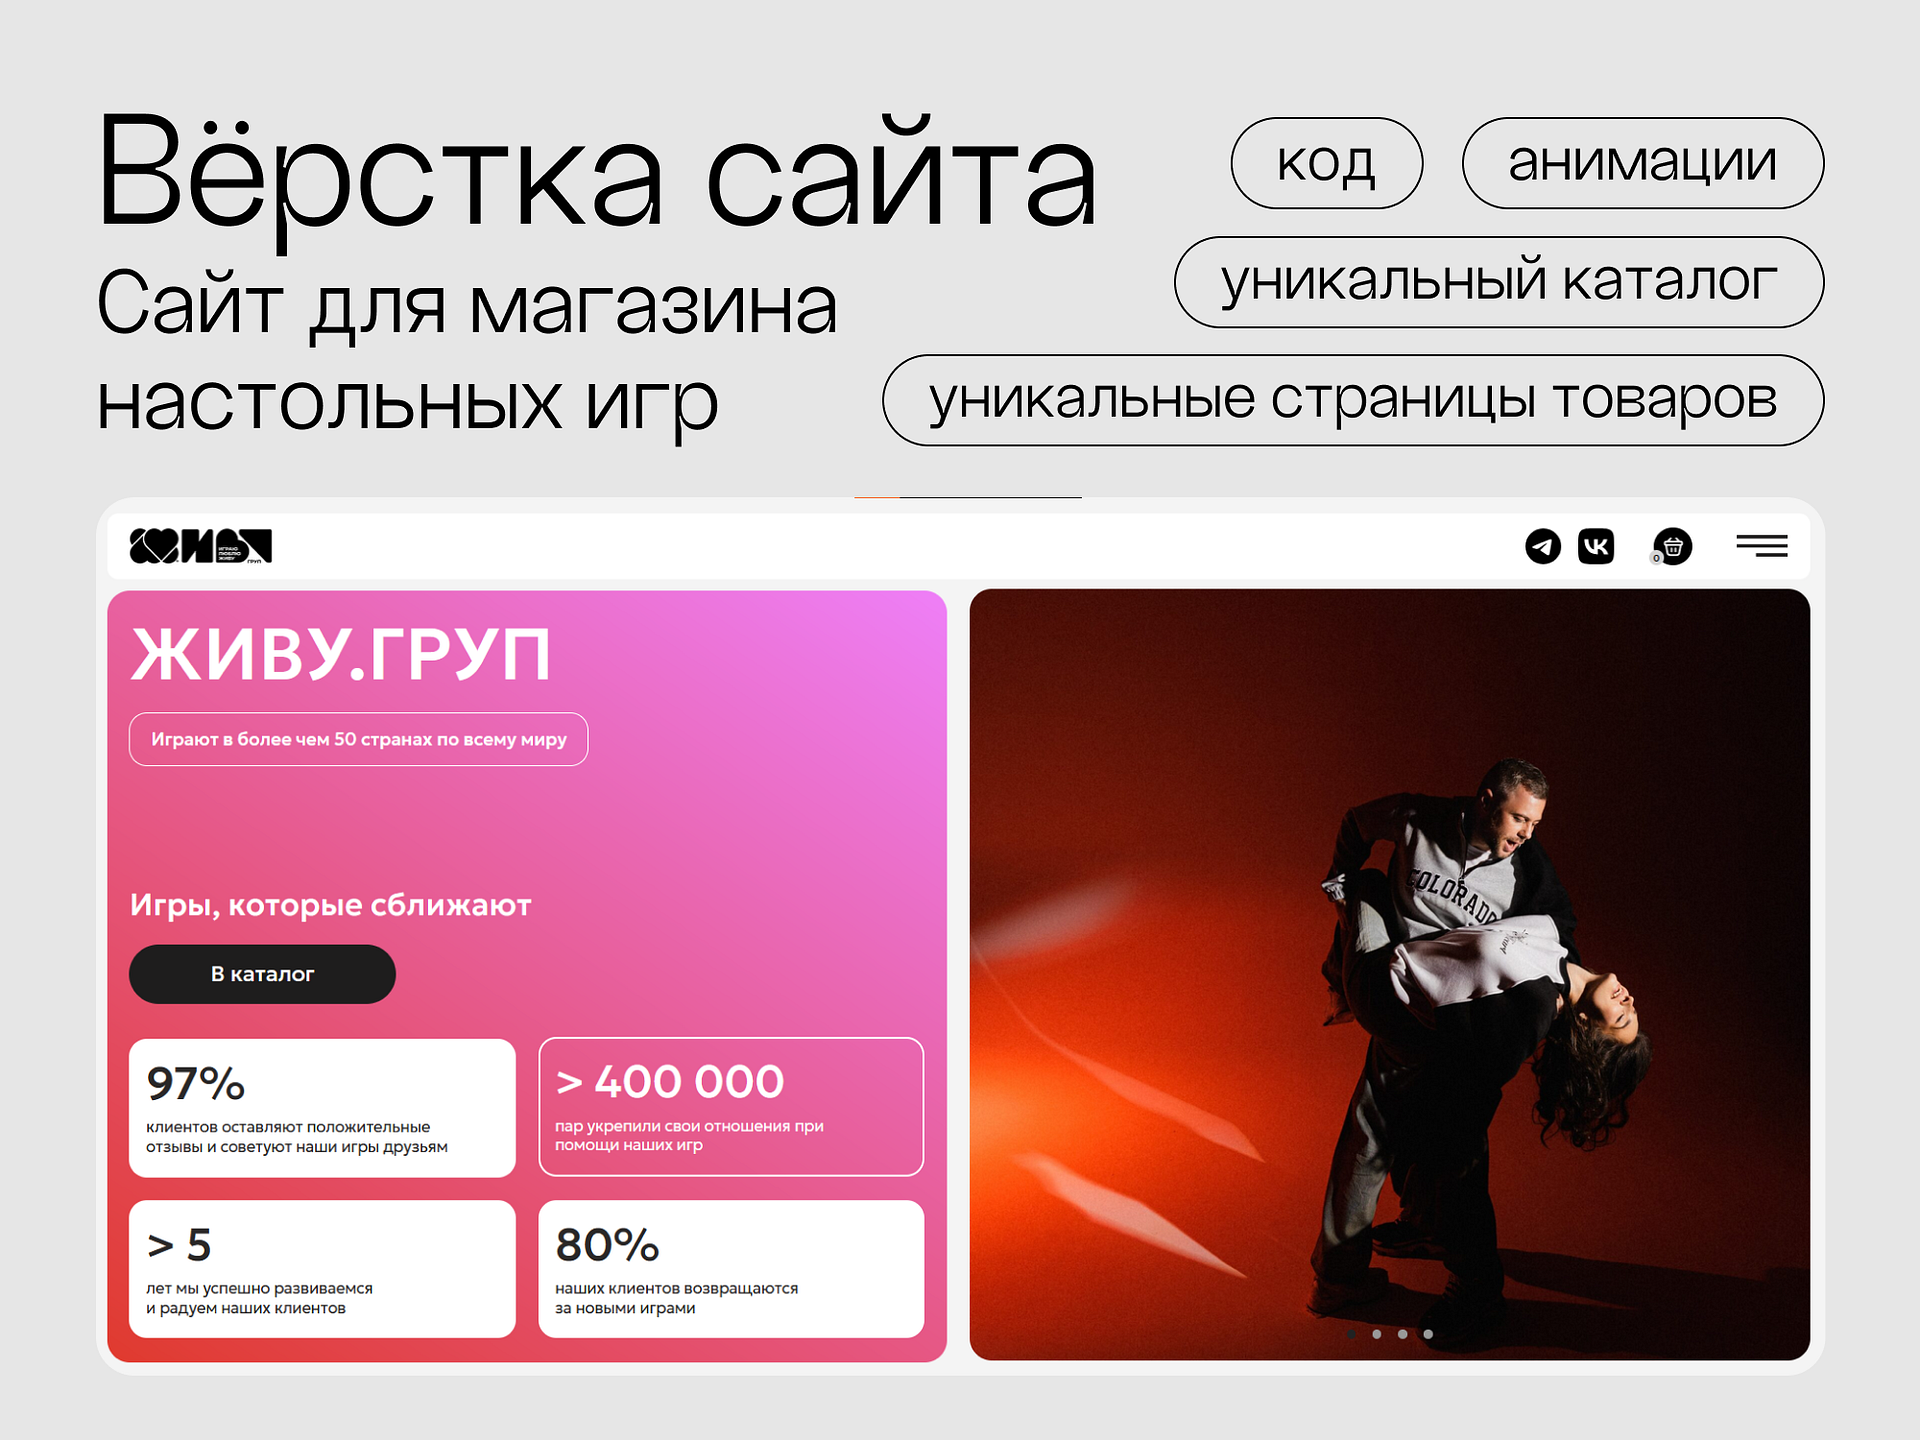This screenshot has width=1920, height=1440.
Task: Click the '50 странах' info badge
Action: [x=358, y=739]
